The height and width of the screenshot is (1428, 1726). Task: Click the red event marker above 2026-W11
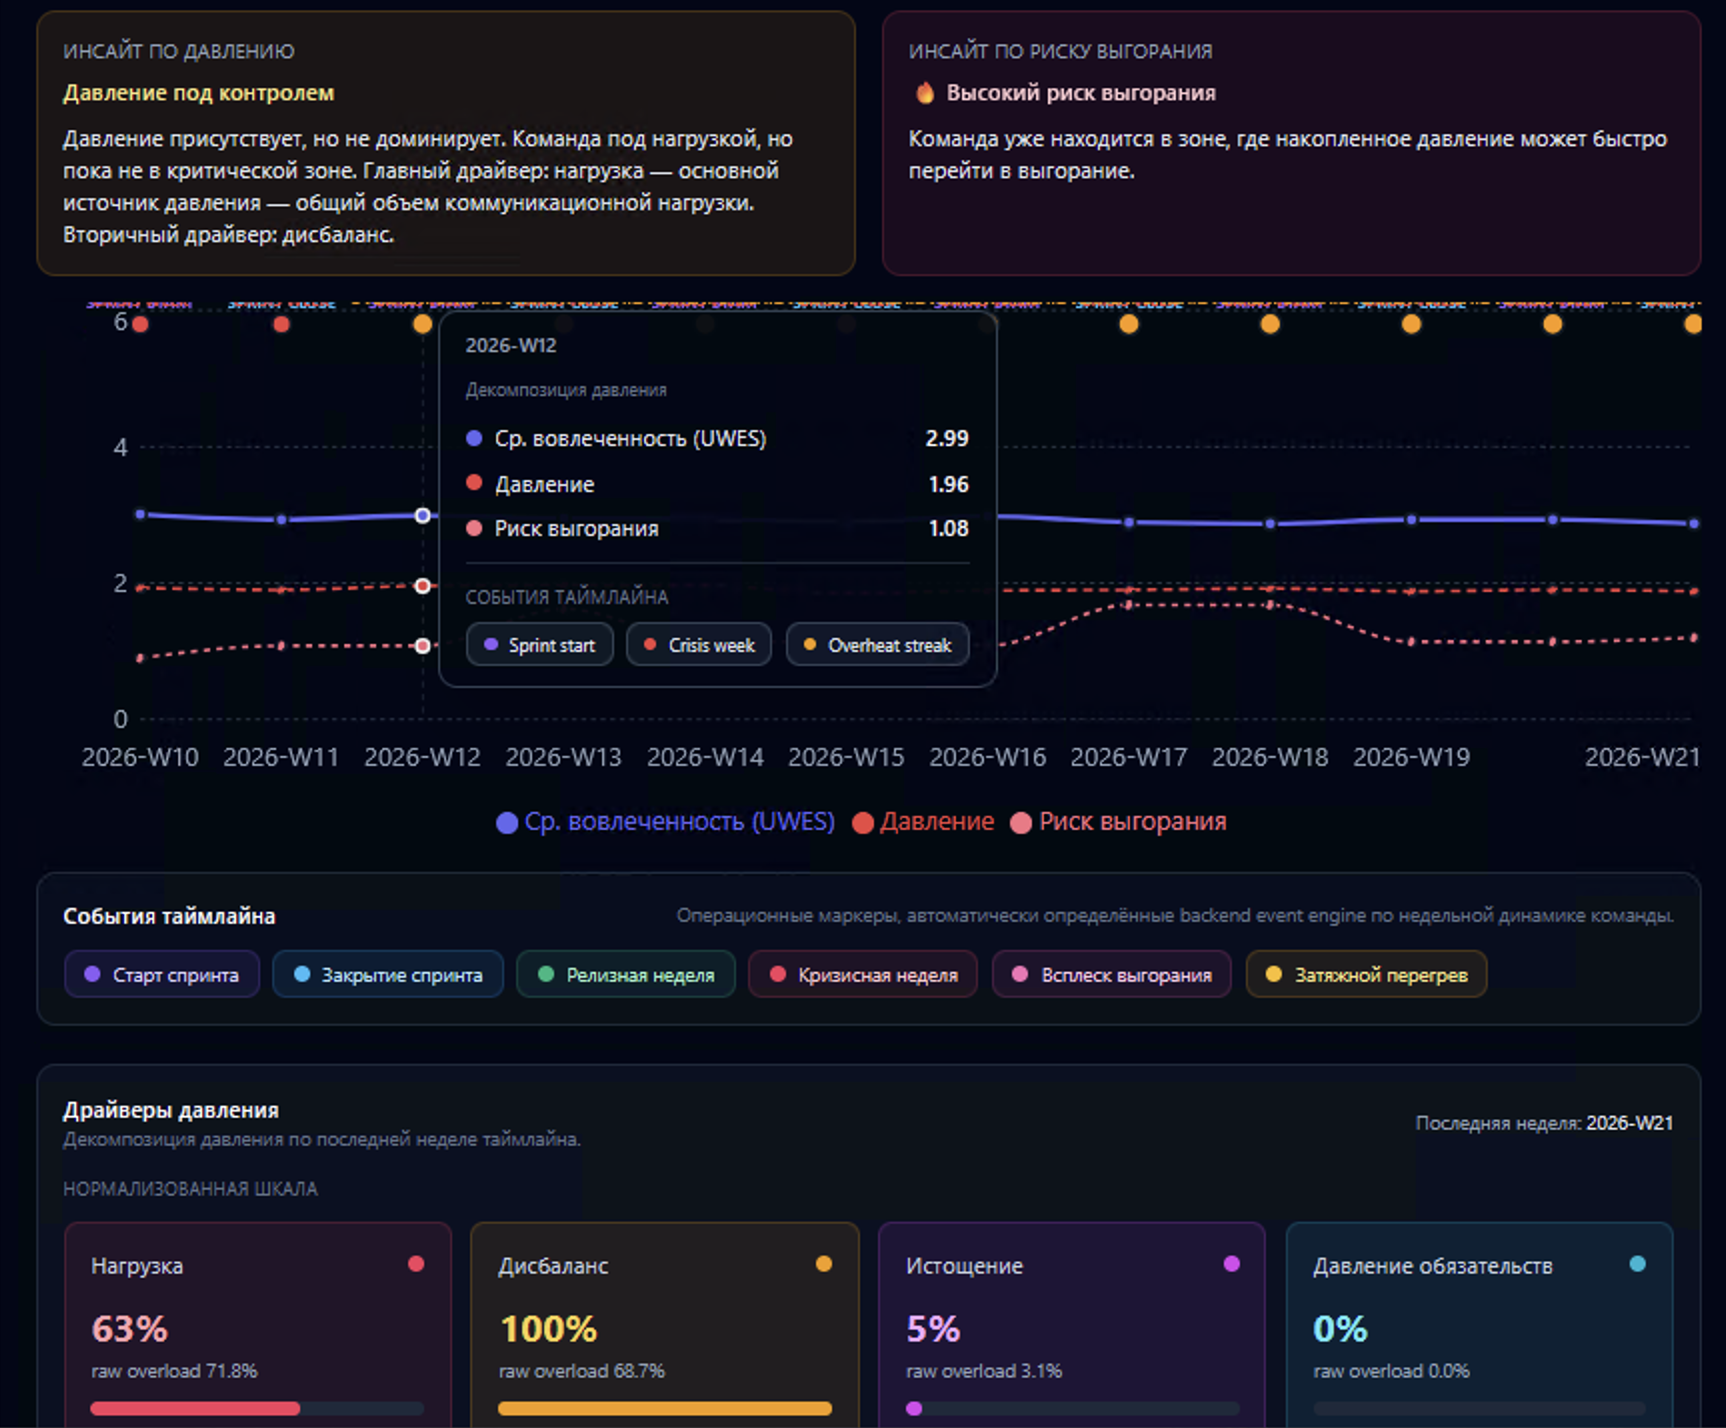pyautogui.click(x=282, y=324)
